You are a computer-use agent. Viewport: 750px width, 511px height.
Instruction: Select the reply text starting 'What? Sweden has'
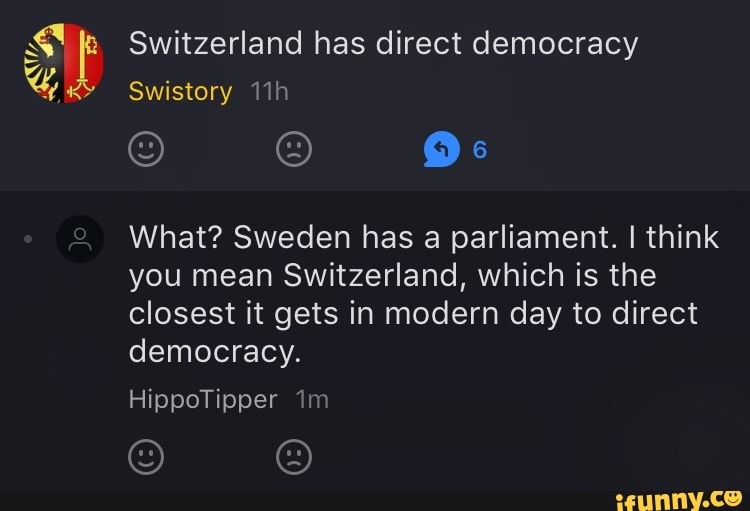[x=423, y=294]
